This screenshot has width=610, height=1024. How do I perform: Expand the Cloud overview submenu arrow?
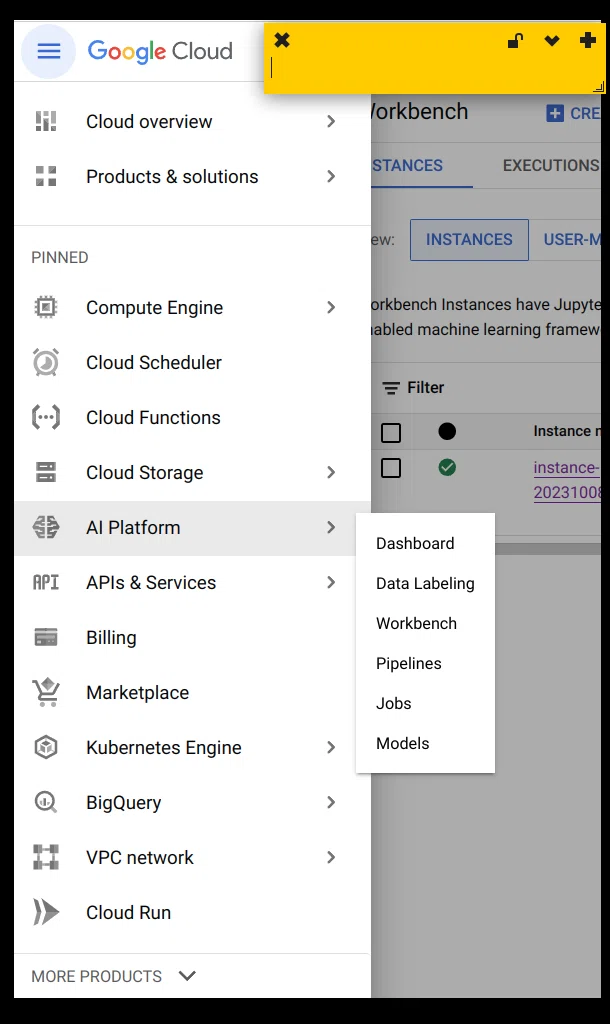[x=331, y=121]
